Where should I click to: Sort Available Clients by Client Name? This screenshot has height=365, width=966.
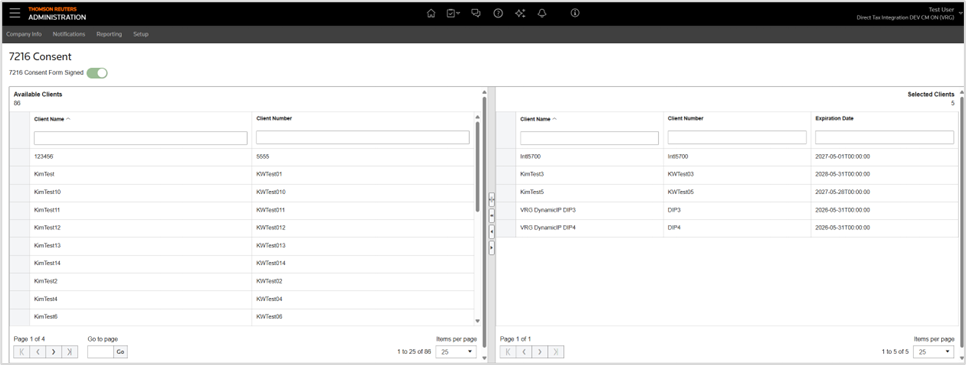click(x=52, y=119)
